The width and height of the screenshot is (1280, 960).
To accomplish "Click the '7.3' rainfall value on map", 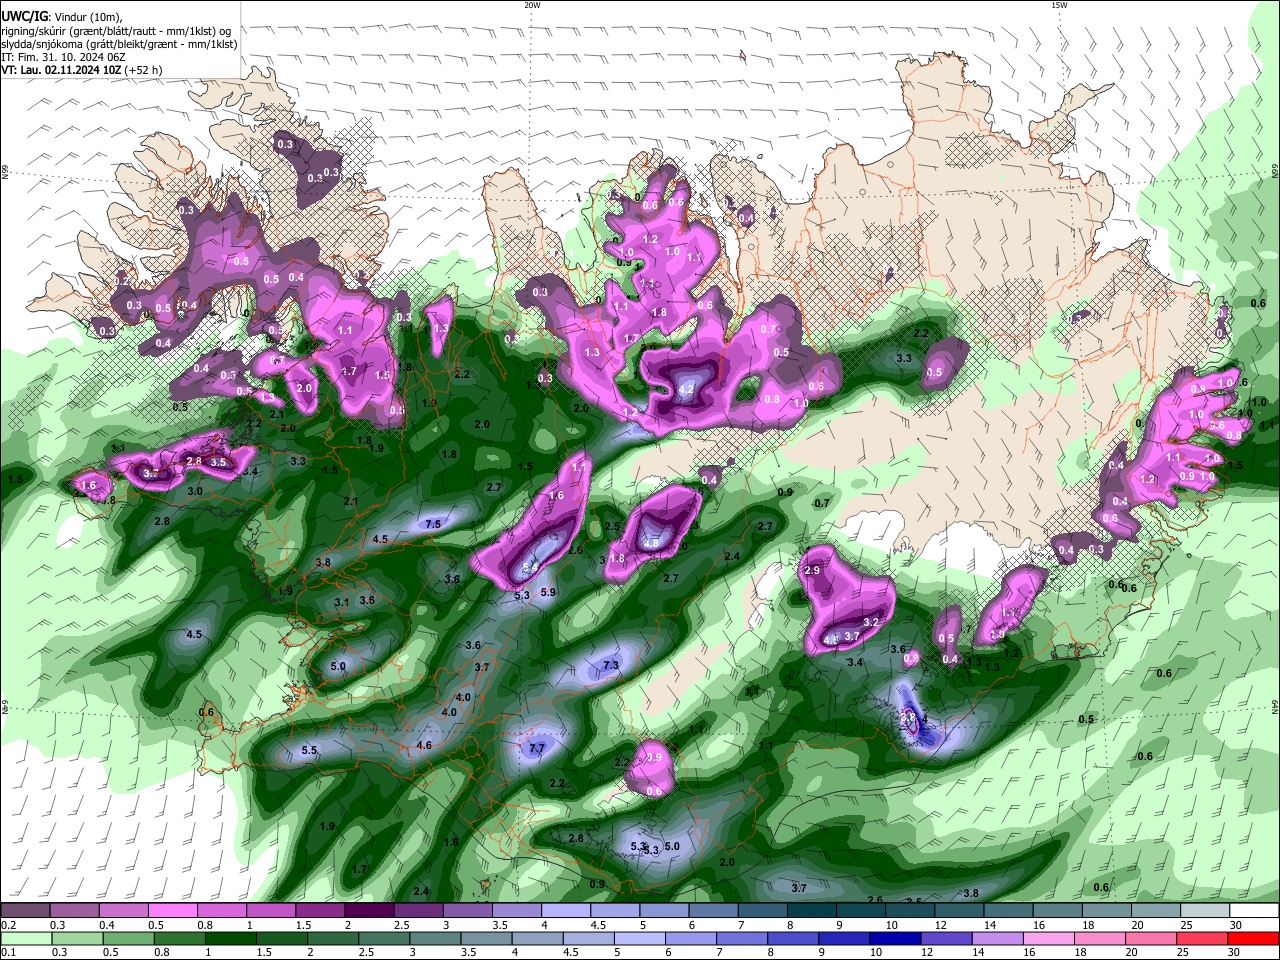I will coord(611,665).
